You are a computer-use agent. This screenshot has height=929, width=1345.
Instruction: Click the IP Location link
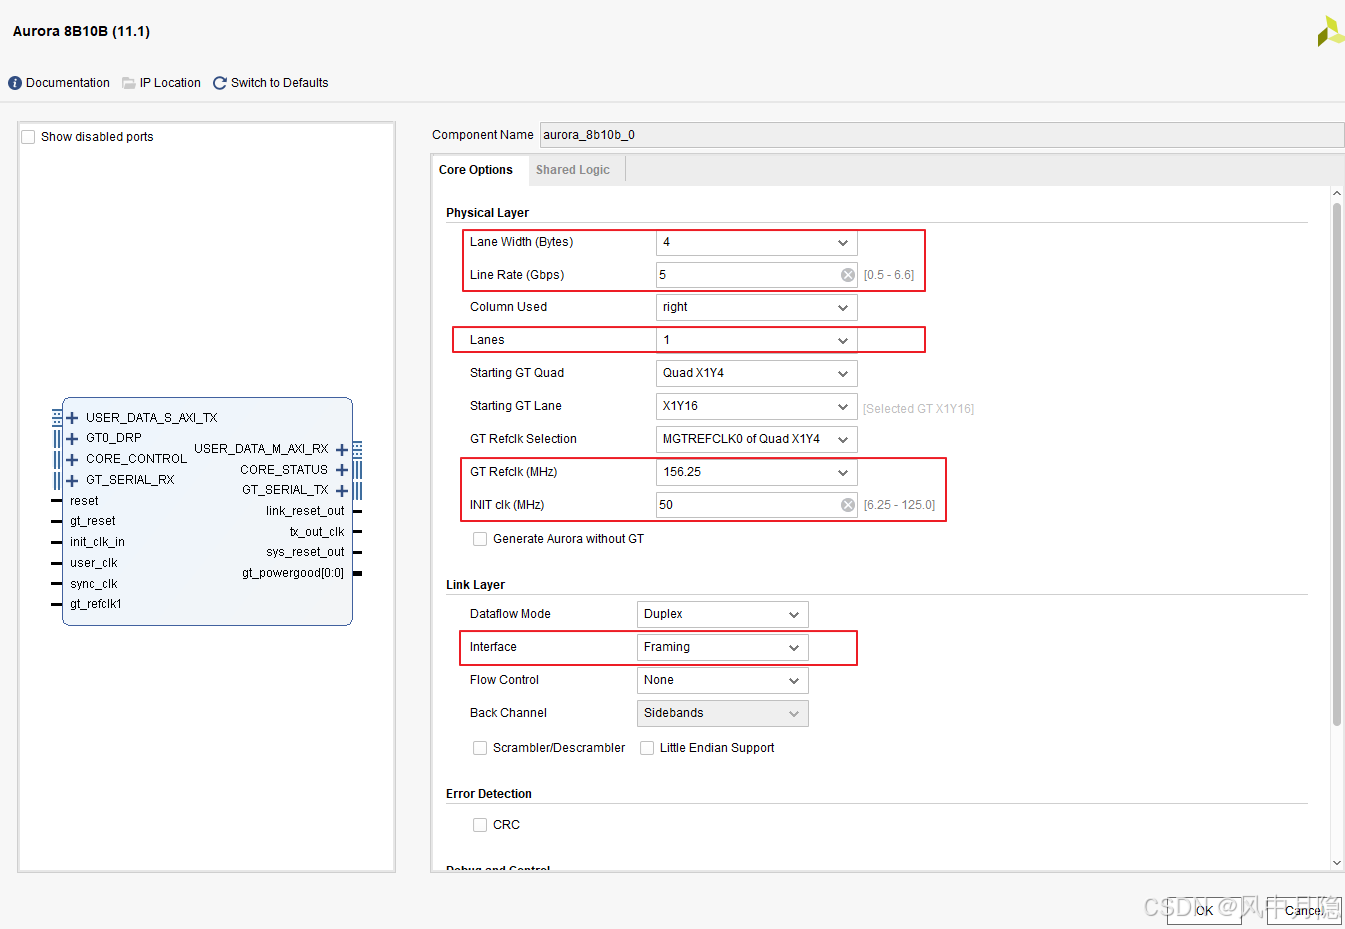170,83
